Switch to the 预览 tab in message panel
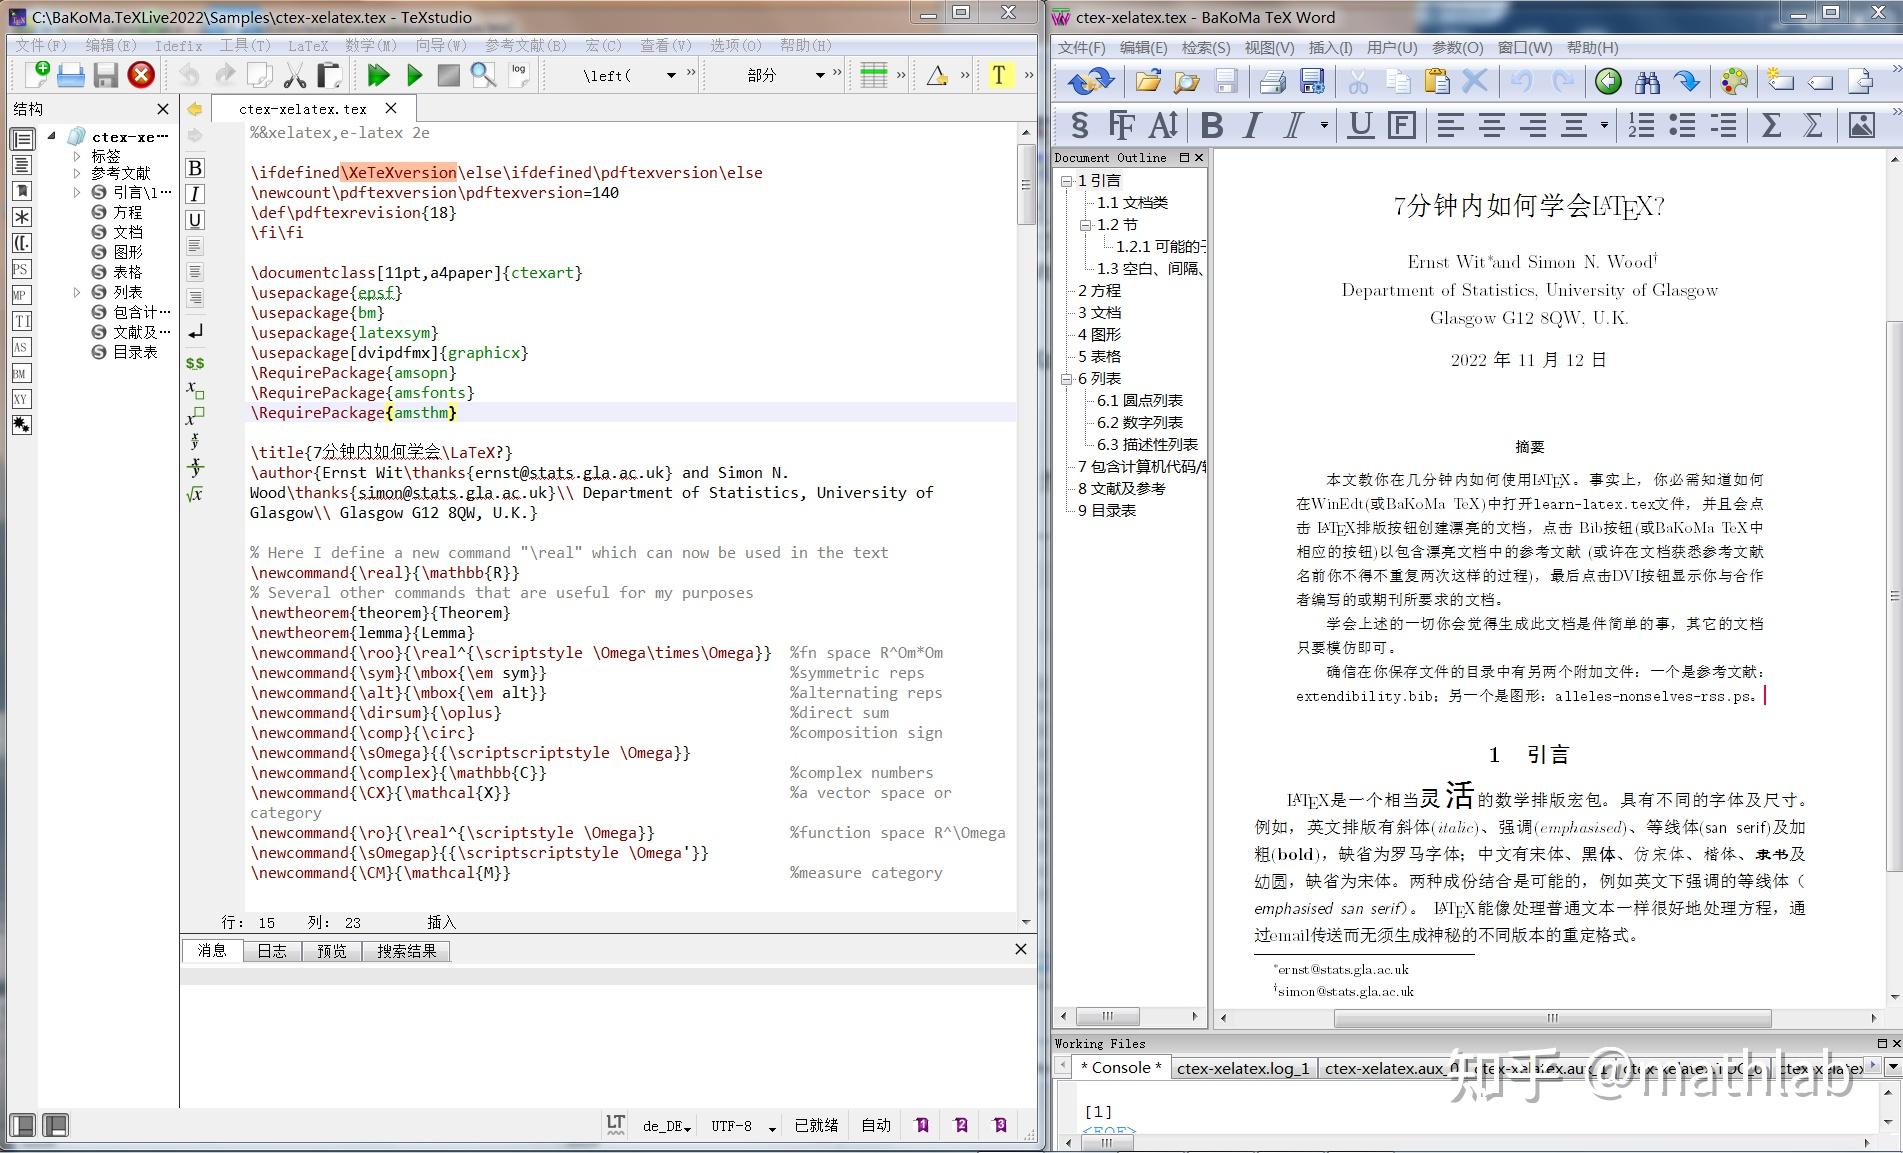The image size is (1903, 1153). pos(332,951)
